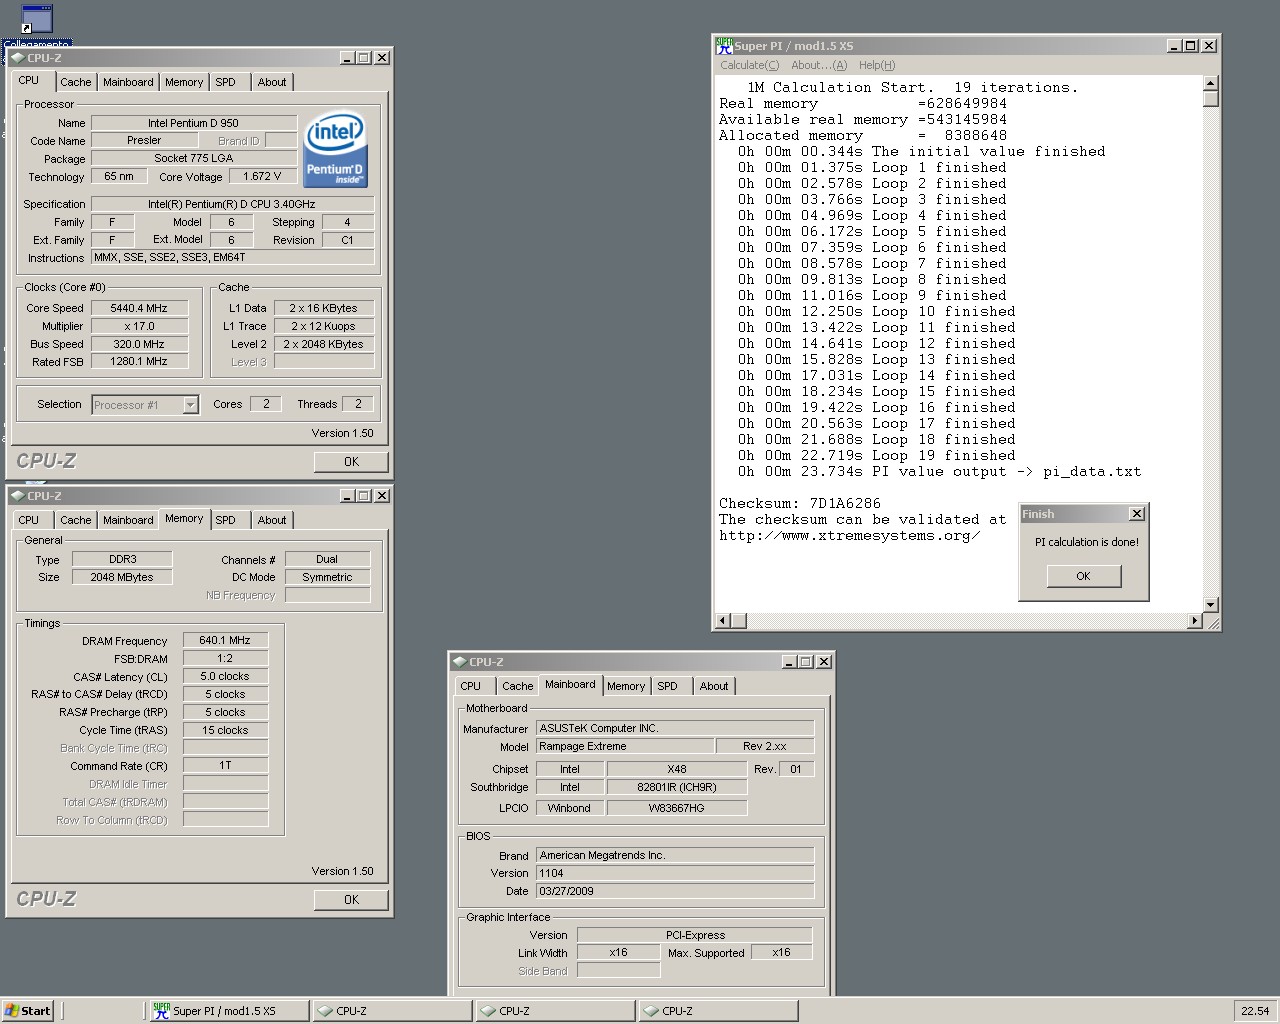Click the Rated FSB 1280.1 MHz field
Screen dimensions: 1280x1024
(139, 362)
